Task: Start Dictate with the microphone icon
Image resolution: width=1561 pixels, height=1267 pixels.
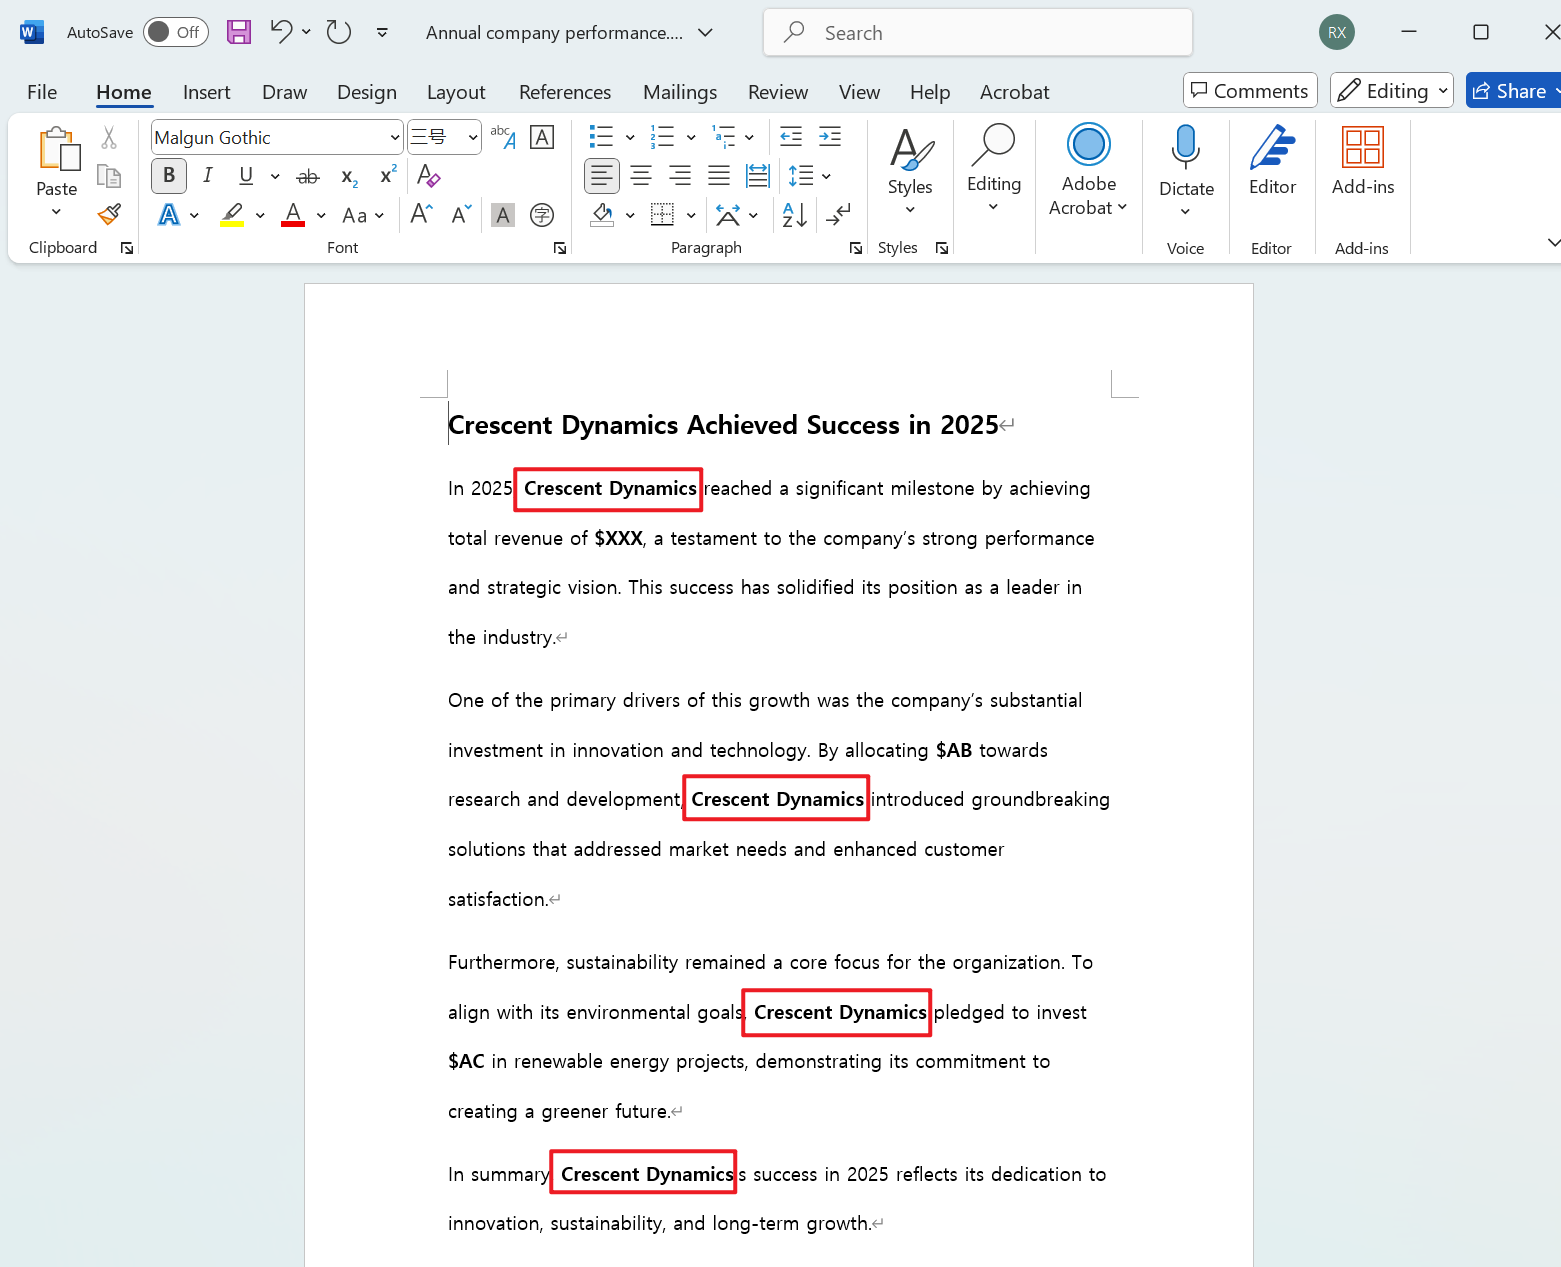Action: pos(1185,148)
